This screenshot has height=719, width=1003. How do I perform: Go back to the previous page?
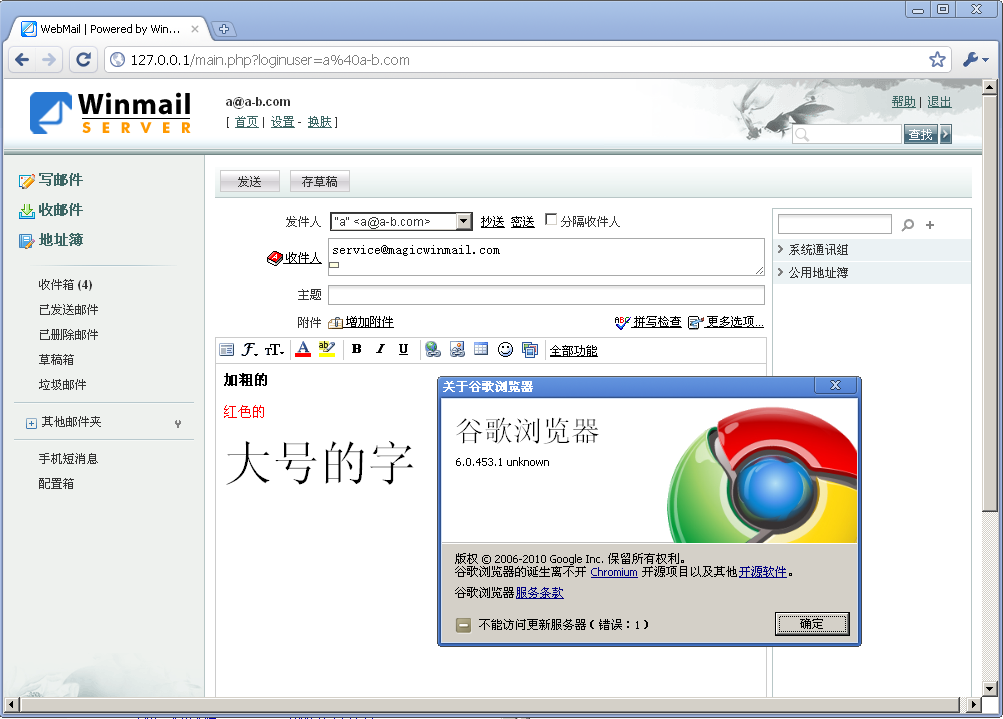tap(22, 59)
